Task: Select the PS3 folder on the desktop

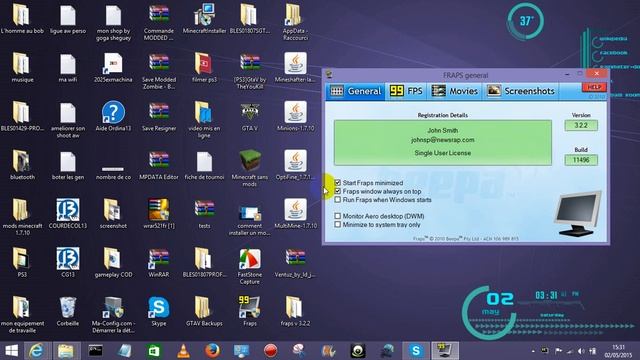Action: (22, 262)
